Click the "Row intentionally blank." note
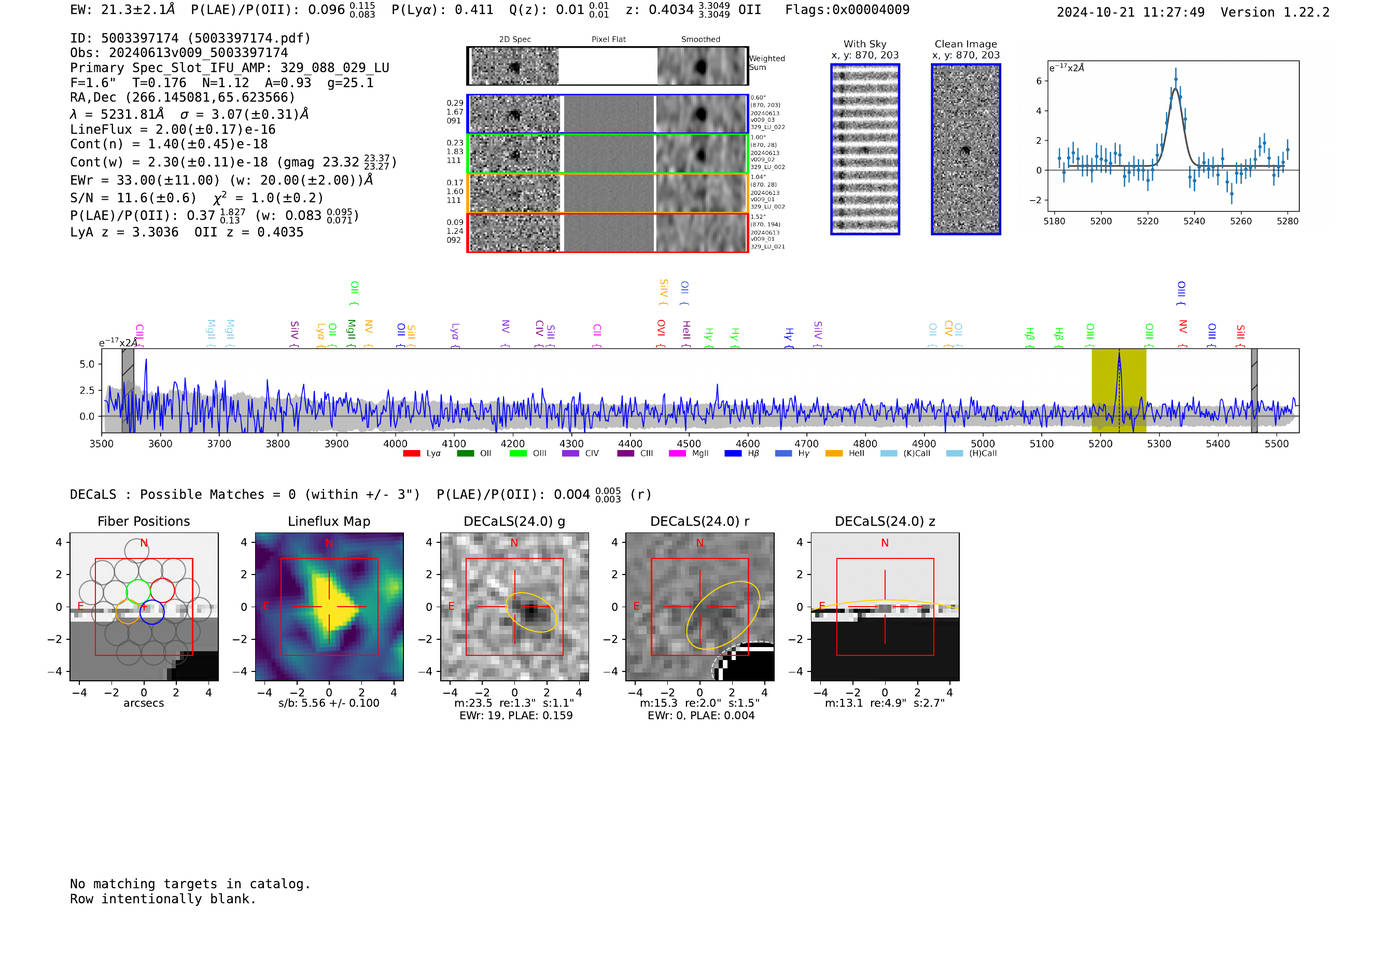This screenshot has width=1400, height=953. click(163, 899)
